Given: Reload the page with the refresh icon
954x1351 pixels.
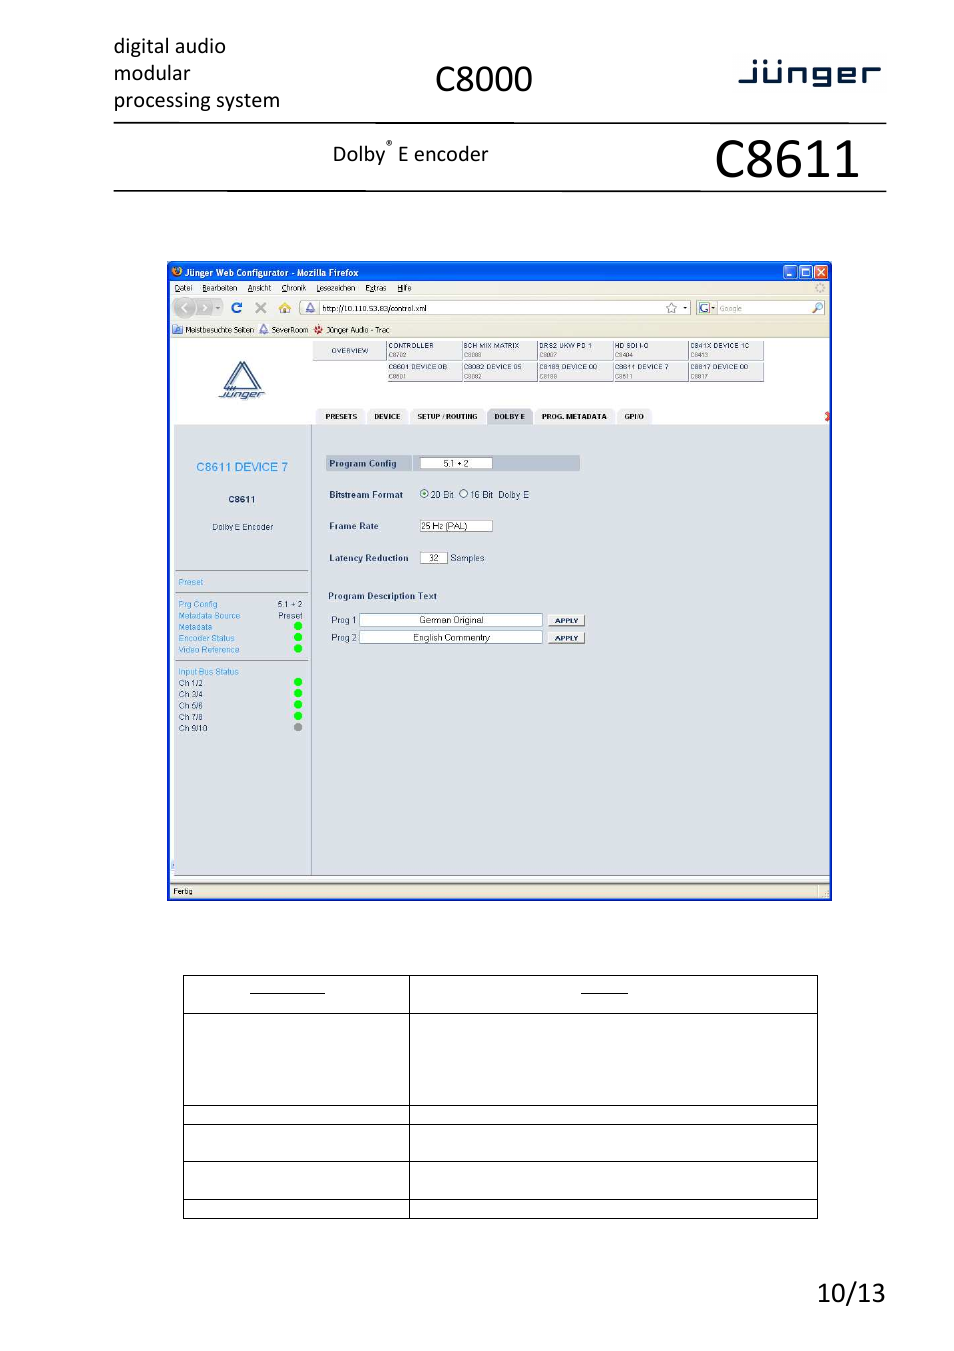Looking at the screenshot, I should 237,308.
